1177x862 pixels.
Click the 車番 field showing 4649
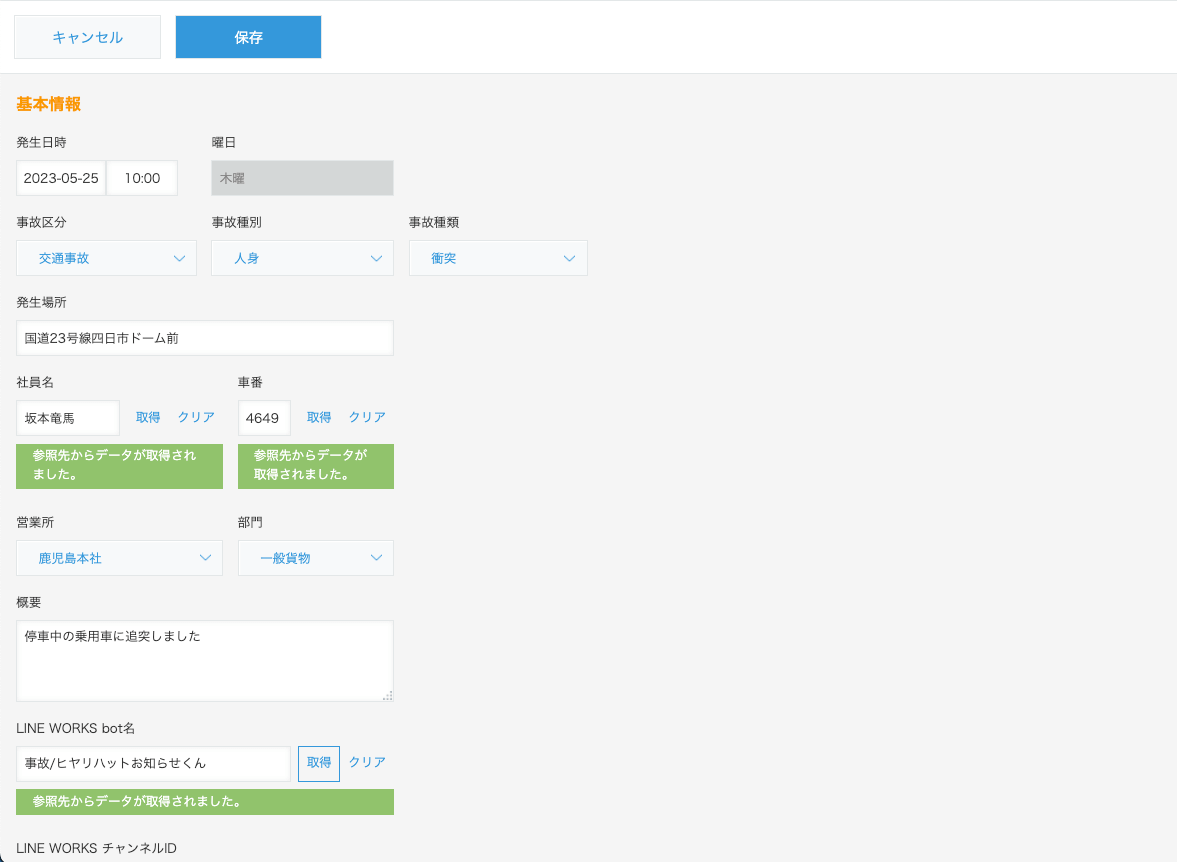(x=264, y=418)
